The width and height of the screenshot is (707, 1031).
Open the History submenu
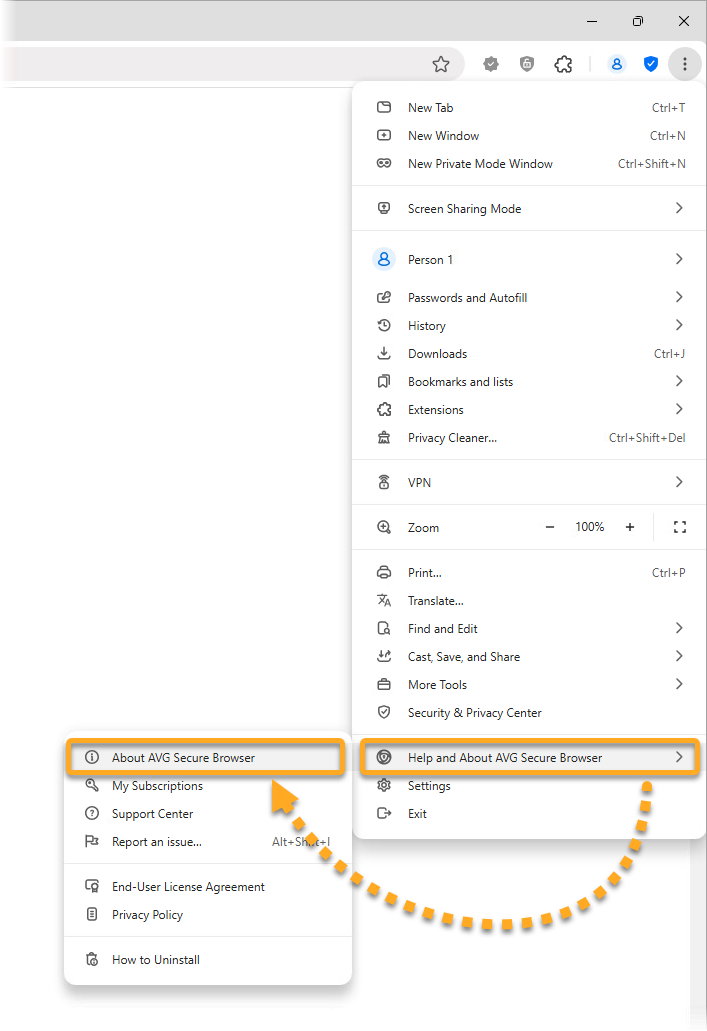click(x=427, y=326)
